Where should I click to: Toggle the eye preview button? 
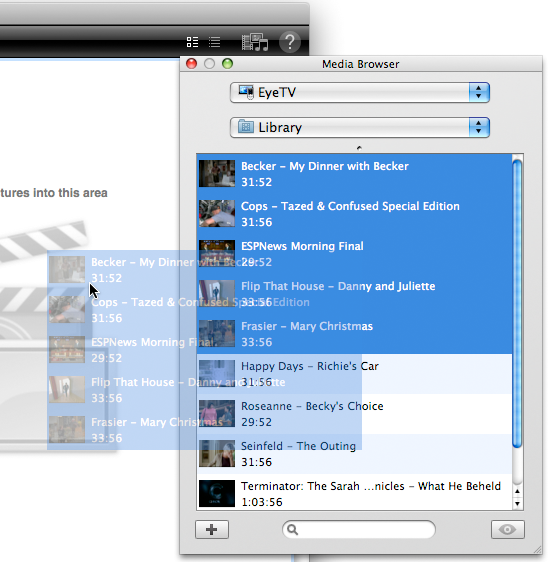coord(508,529)
